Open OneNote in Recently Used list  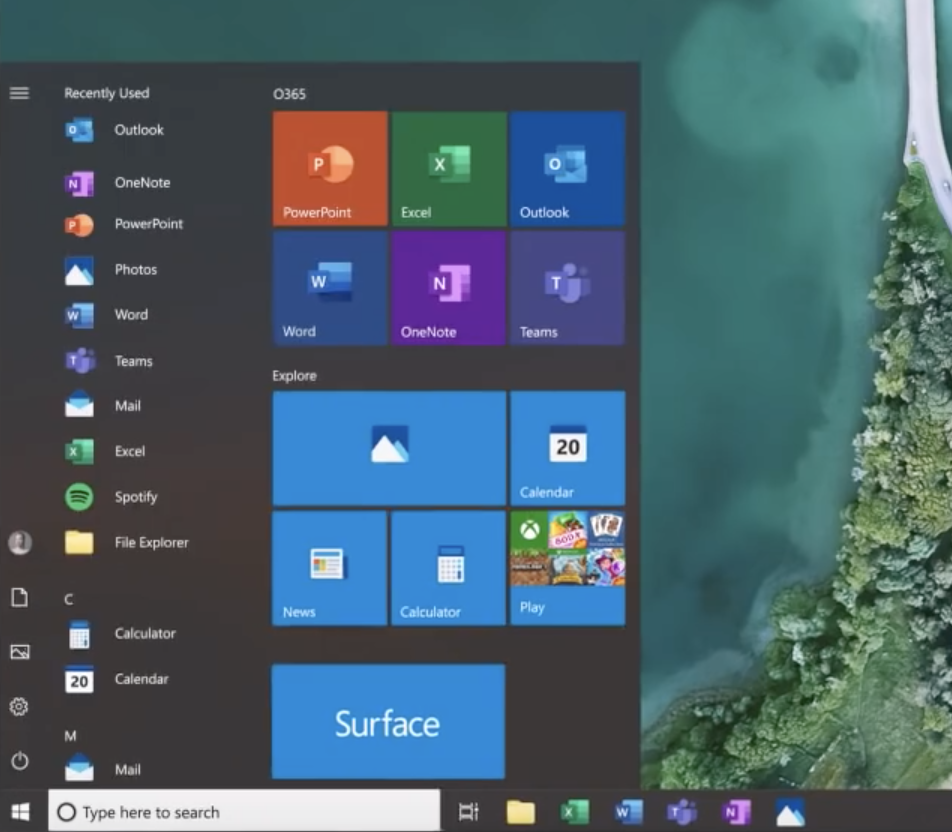(x=118, y=183)
